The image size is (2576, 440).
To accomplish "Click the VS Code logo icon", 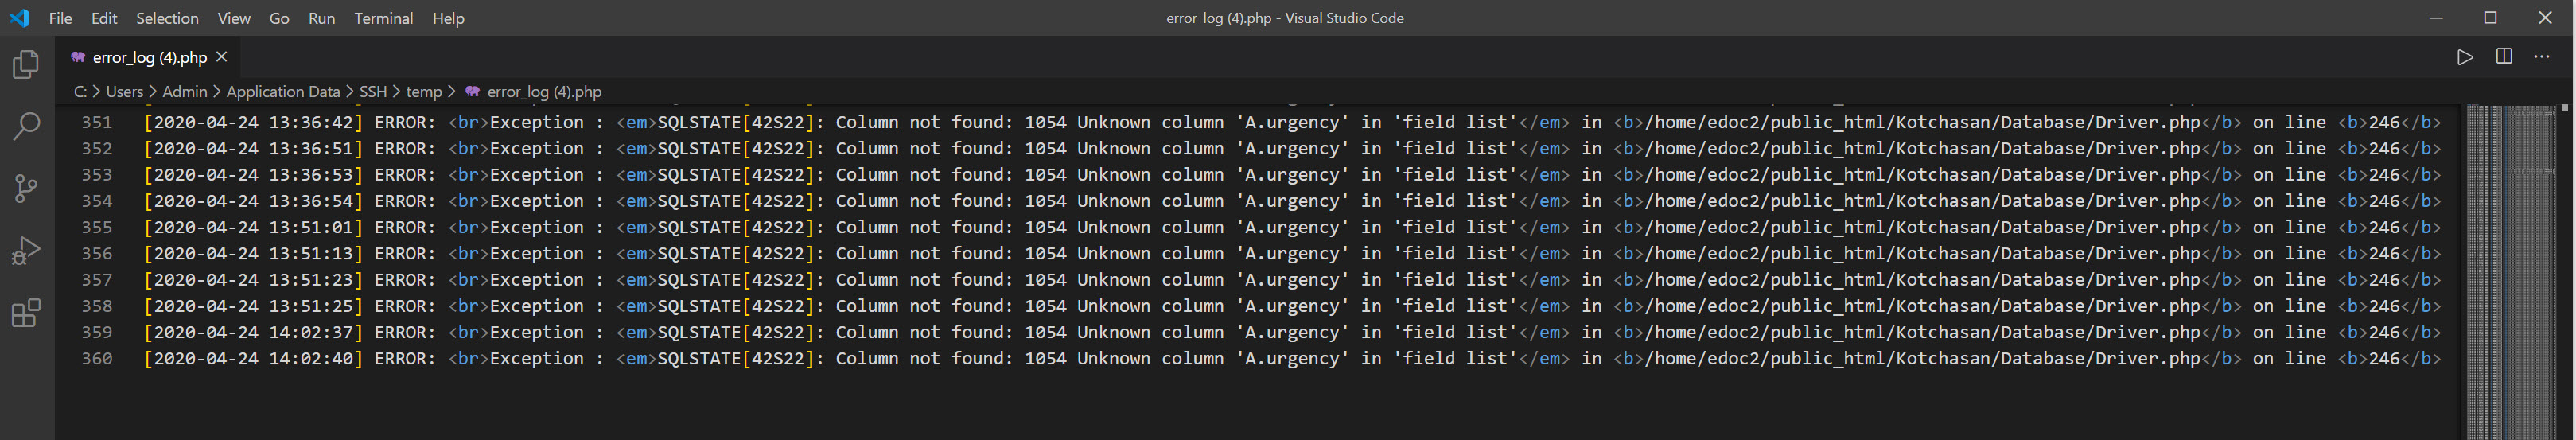I will [x=20, y=18].
